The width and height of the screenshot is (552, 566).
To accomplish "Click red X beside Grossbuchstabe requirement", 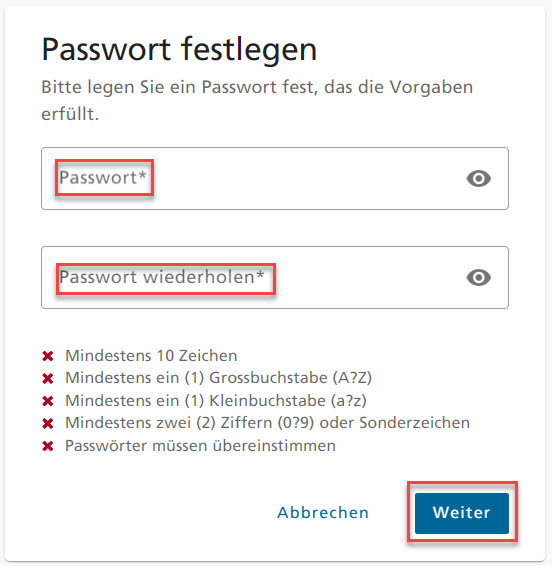I will point(48,379).
